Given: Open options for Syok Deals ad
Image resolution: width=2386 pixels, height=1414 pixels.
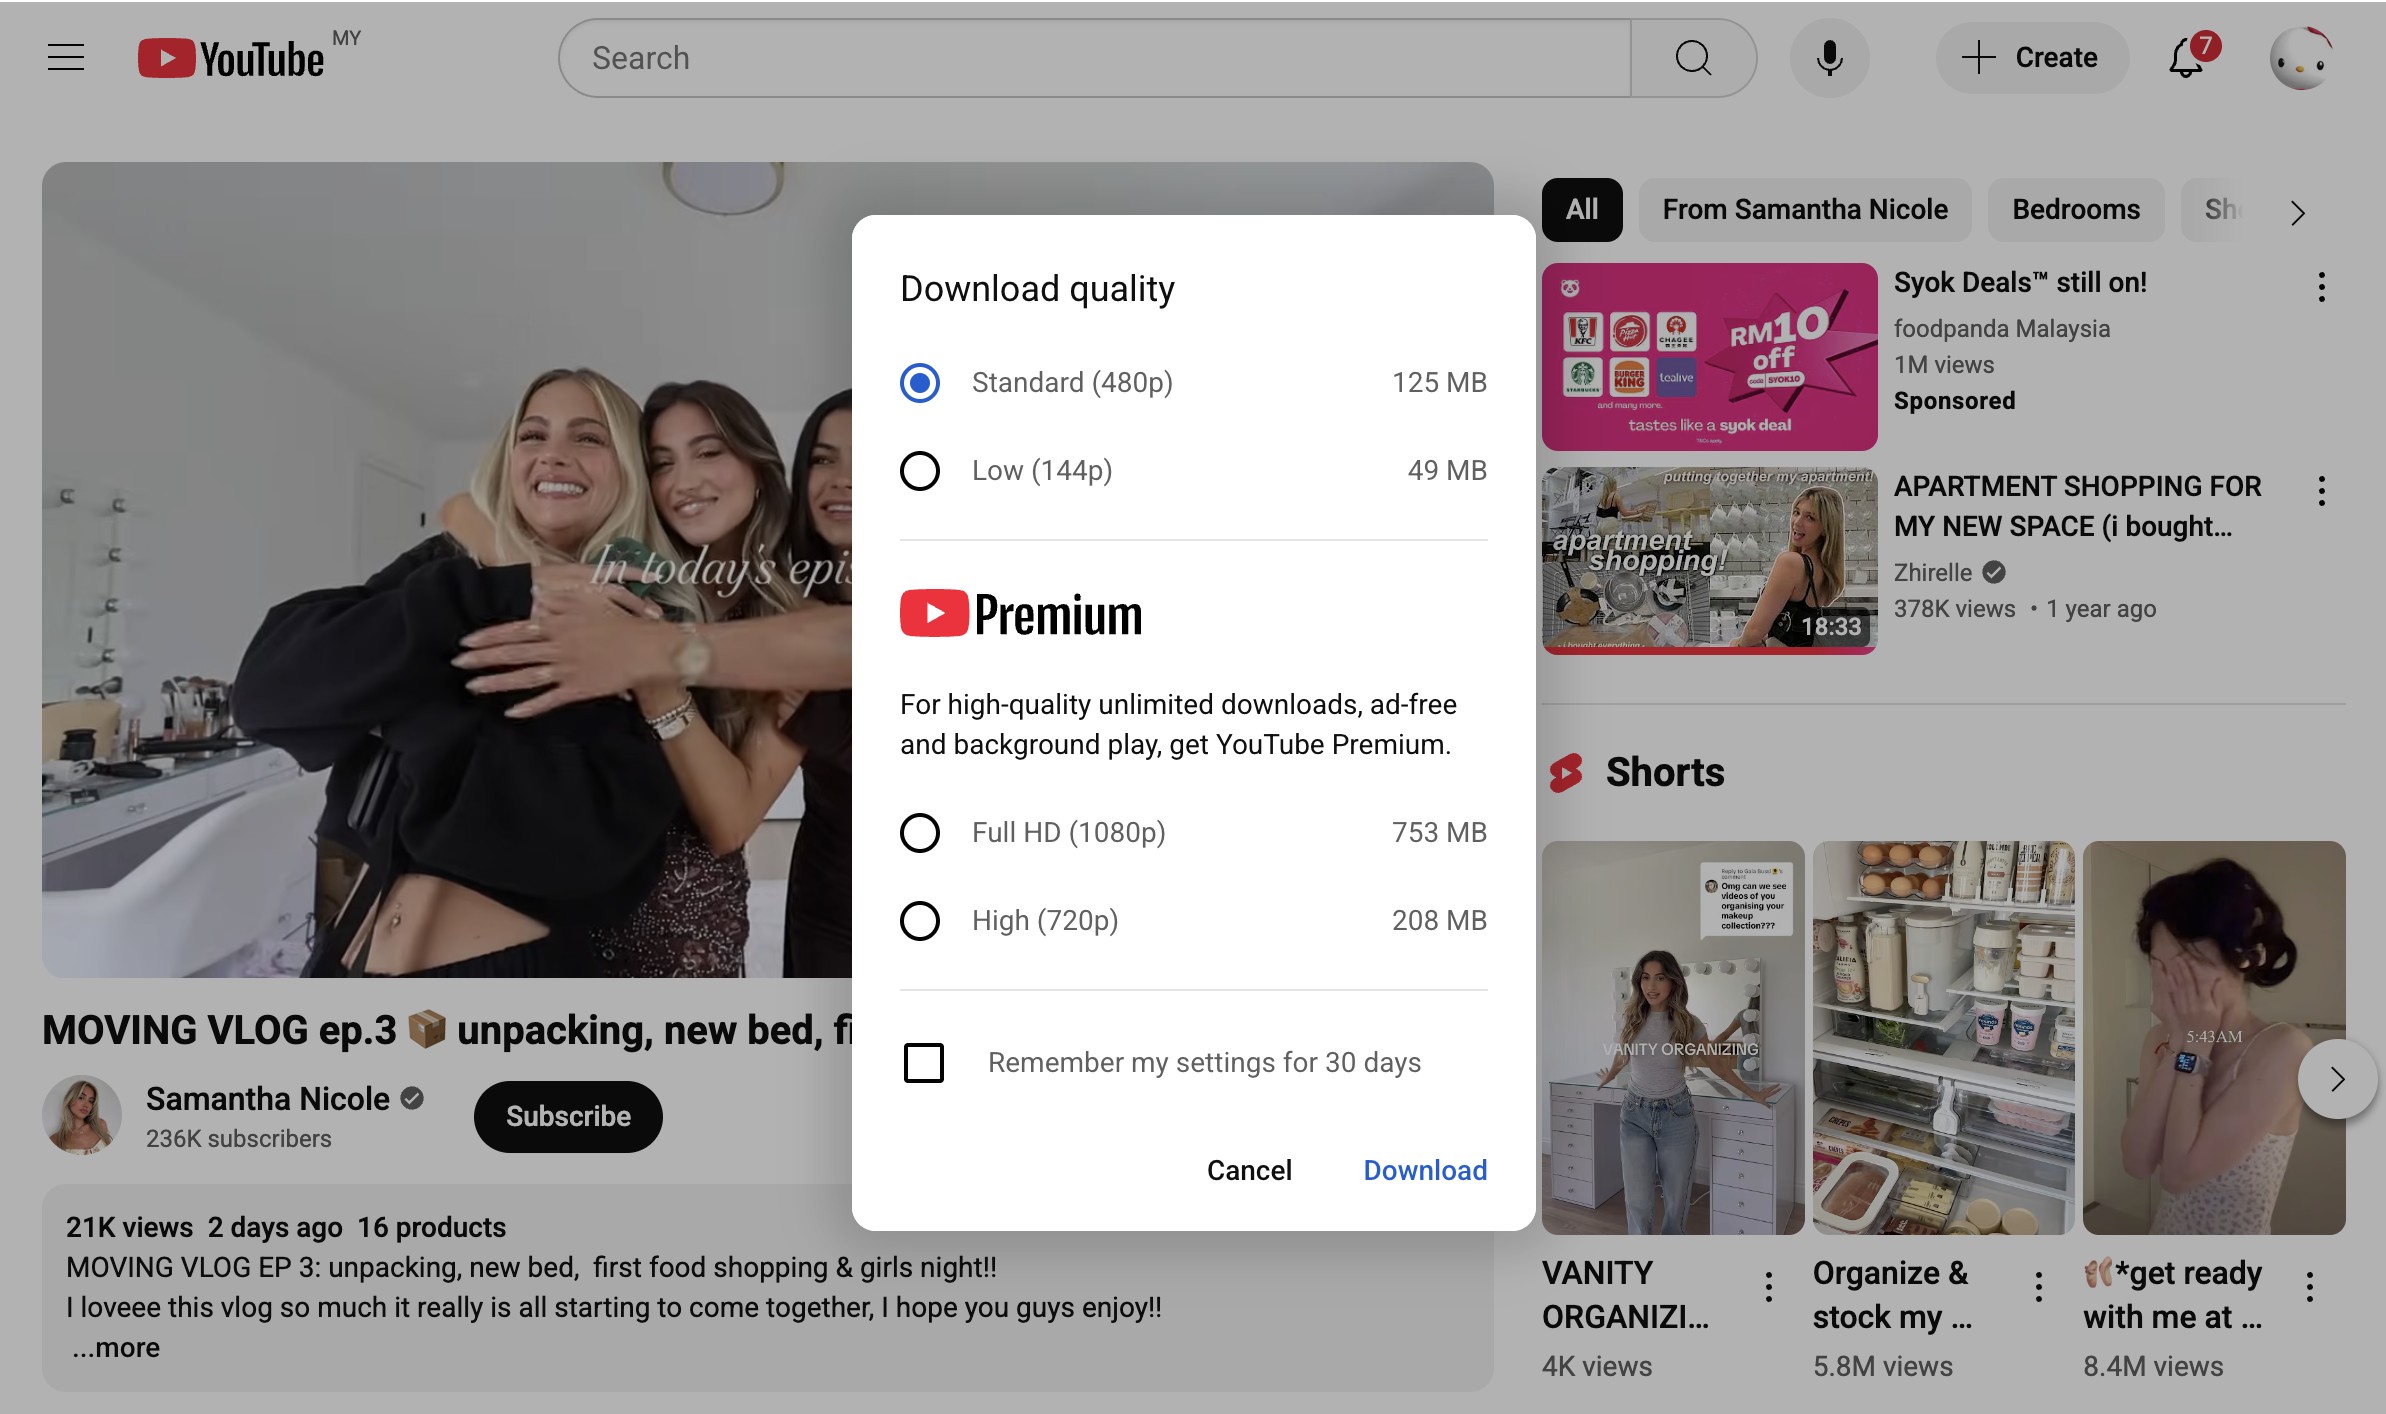Looking at the screenshot, I should [x=2322, y=287].
